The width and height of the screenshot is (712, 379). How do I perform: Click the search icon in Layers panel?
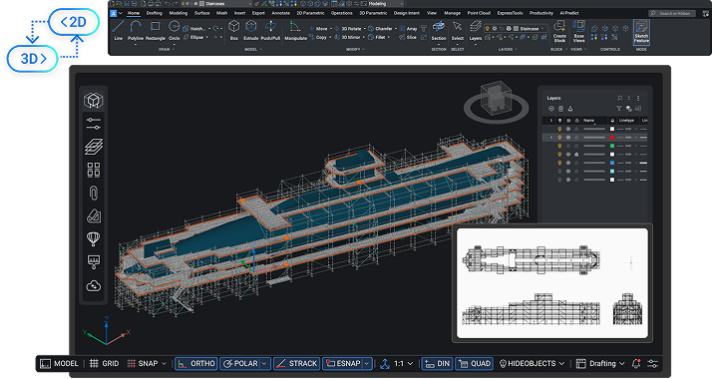pyautogui.click(x=619, y=98)
